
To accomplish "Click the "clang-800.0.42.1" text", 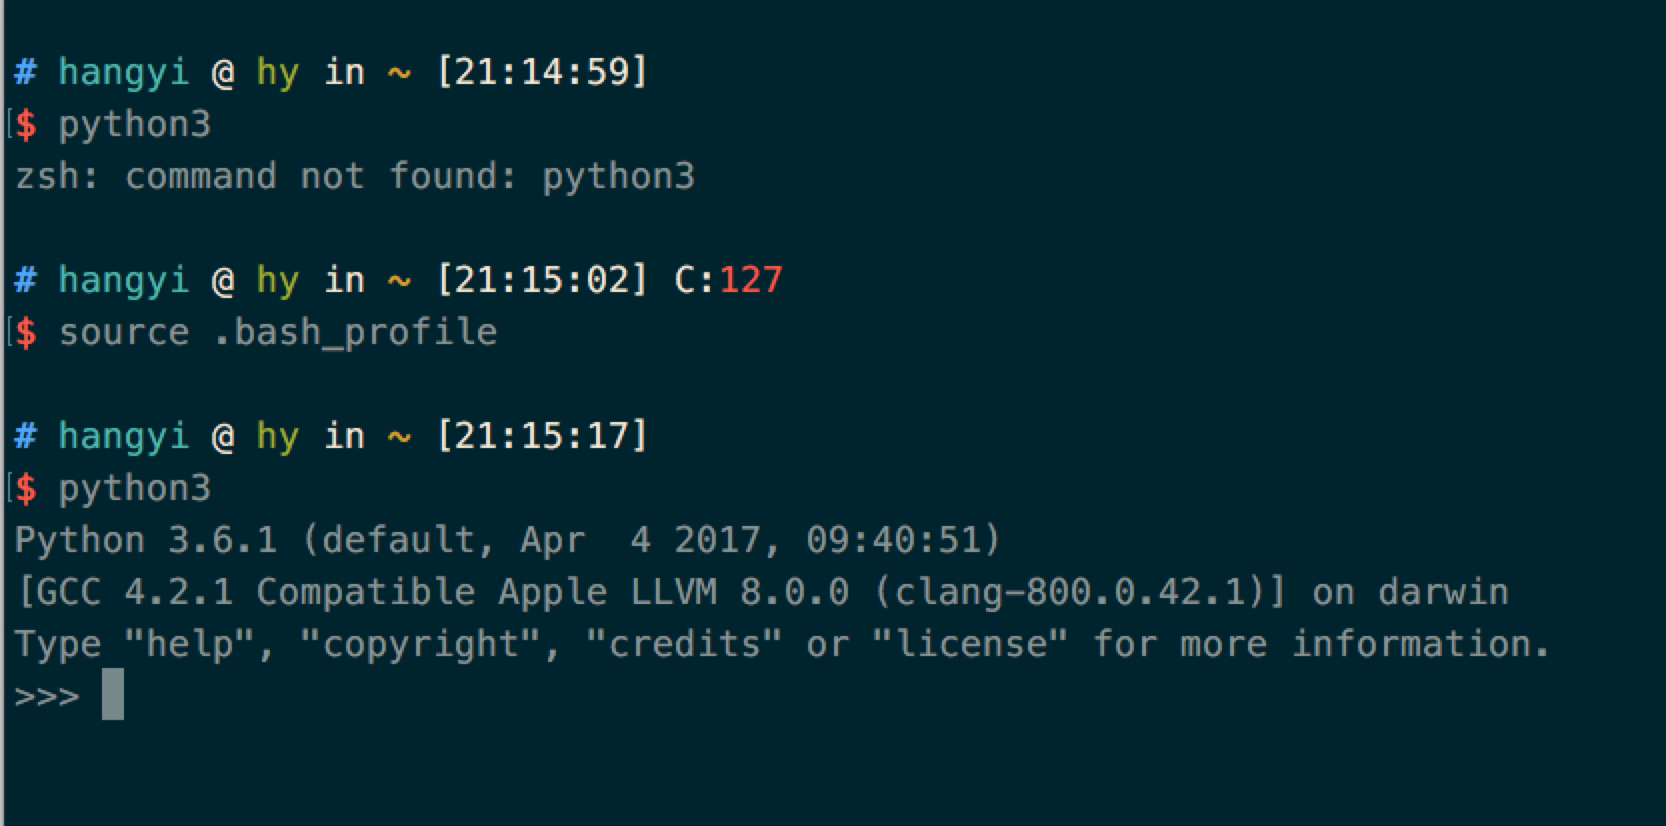I will (x=1072, y=592).
